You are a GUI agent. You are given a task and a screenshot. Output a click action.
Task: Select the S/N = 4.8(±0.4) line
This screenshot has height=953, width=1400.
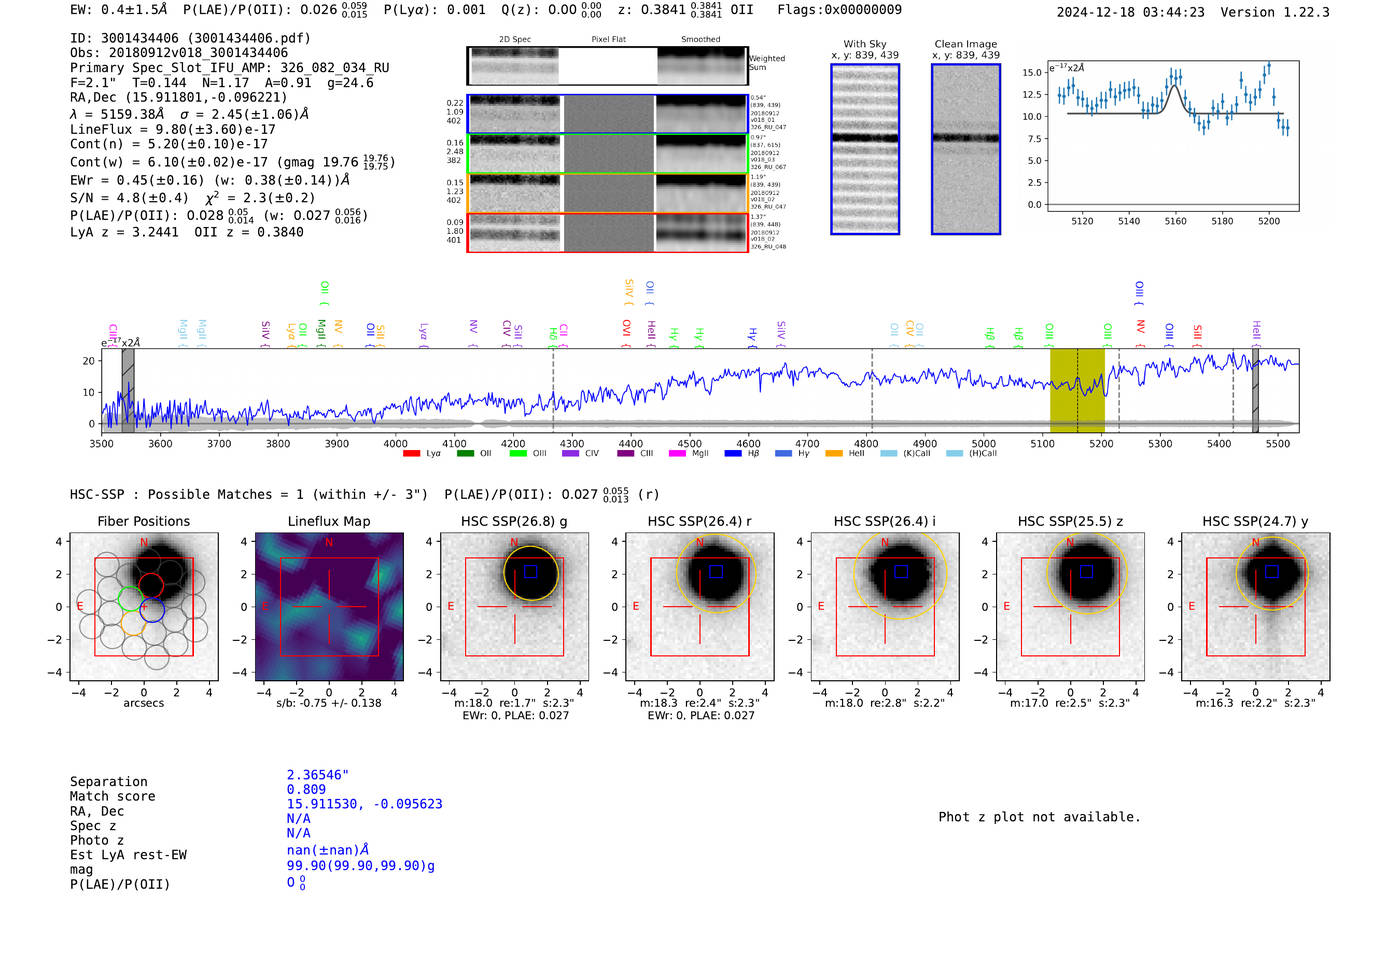(192, 197)
